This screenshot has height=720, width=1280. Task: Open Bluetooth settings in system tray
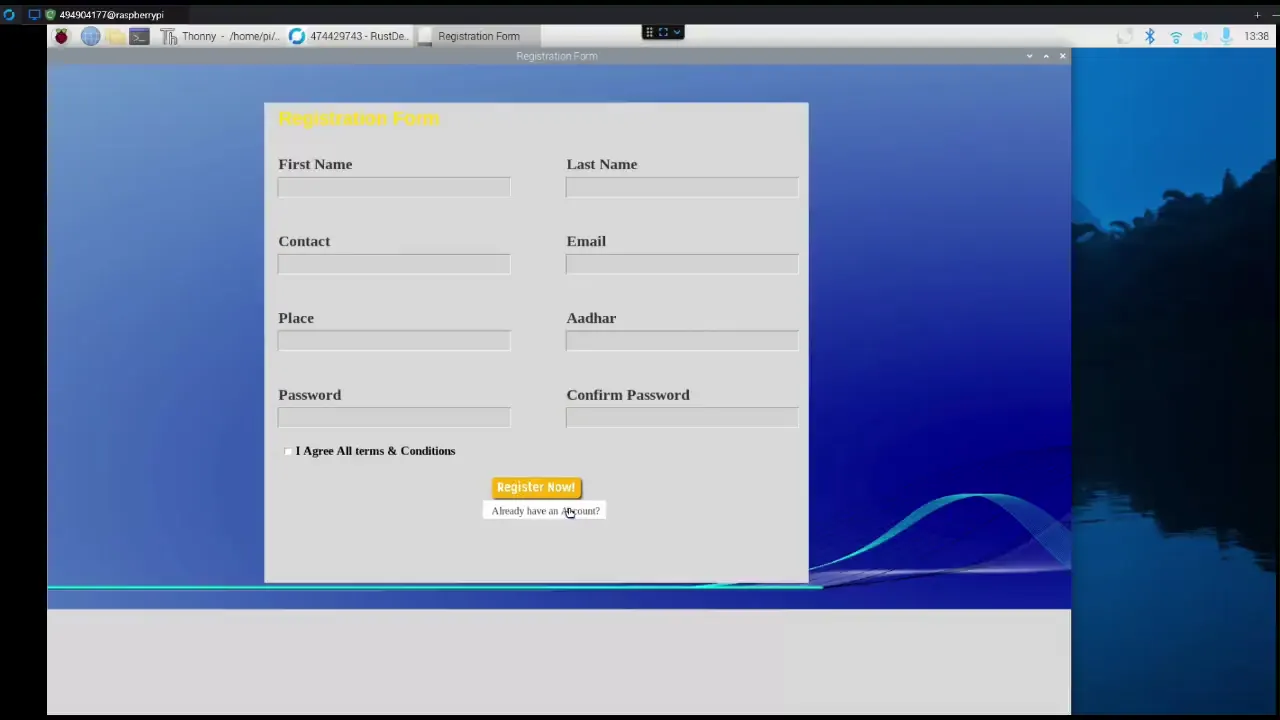[x=1150, y=36]
